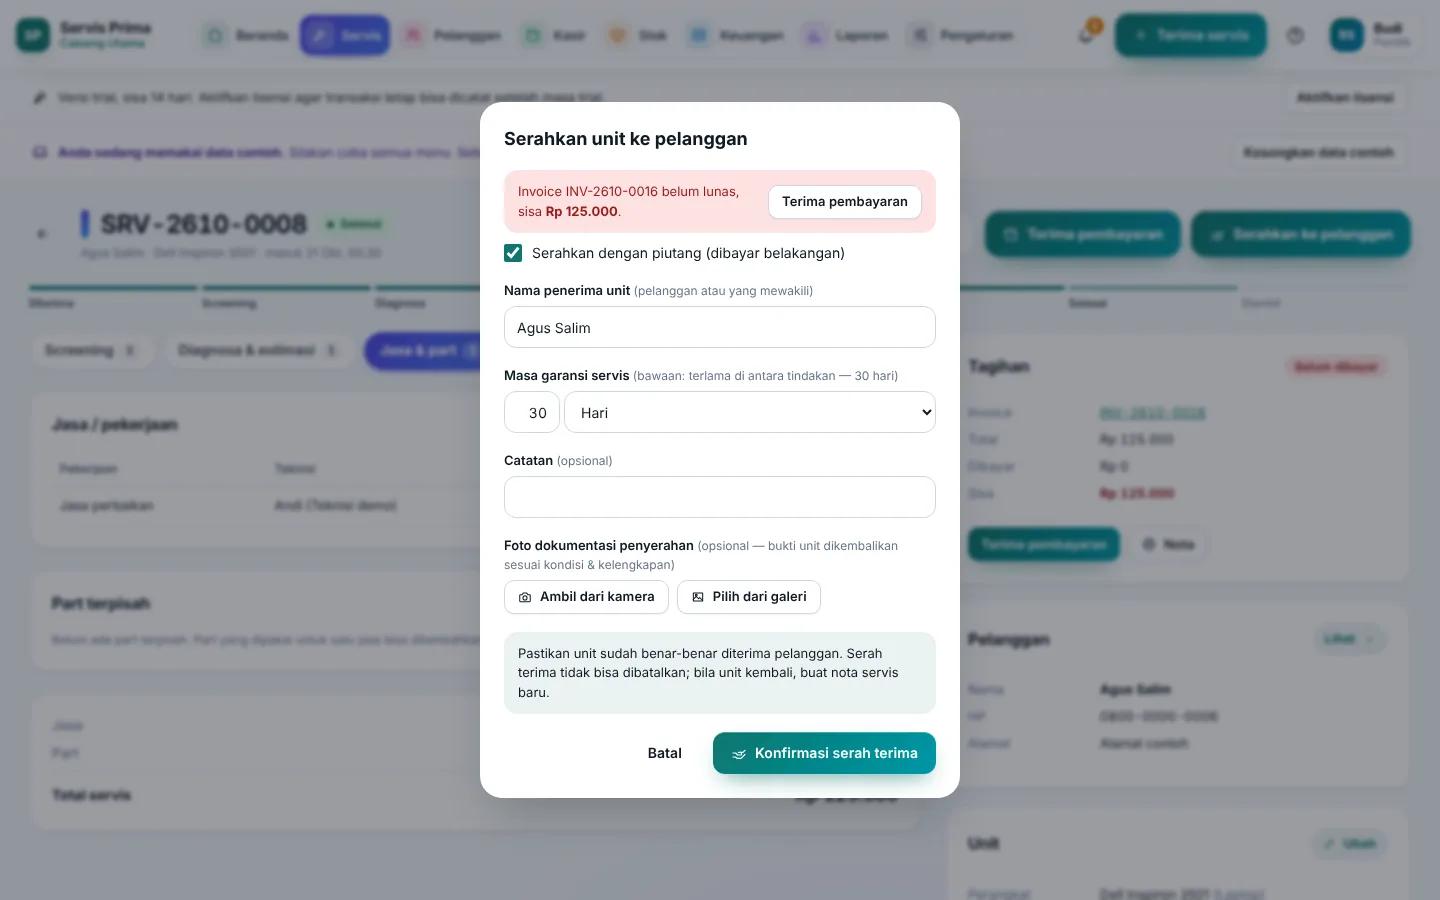Click the handover icon in Konfirmasi serah terima

(739, 754)
